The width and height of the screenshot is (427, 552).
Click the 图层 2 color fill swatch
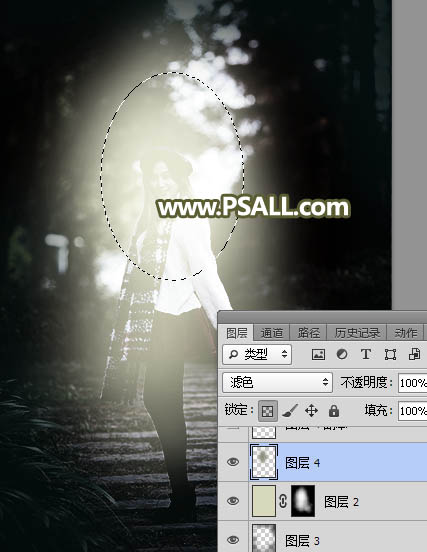pos(264,501)
